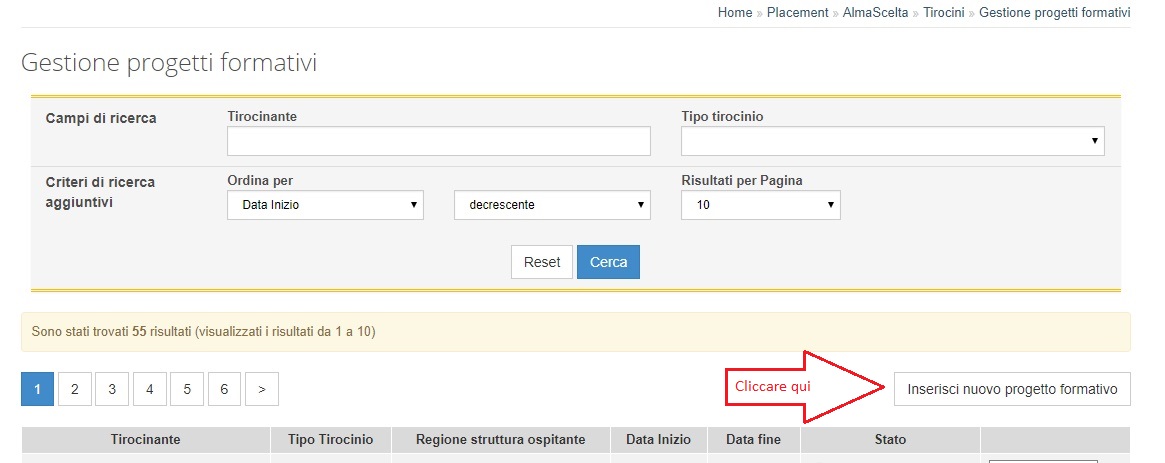Go to results page 4
This screenshot has width=1165, height=463.
click(x=149, y=389)
